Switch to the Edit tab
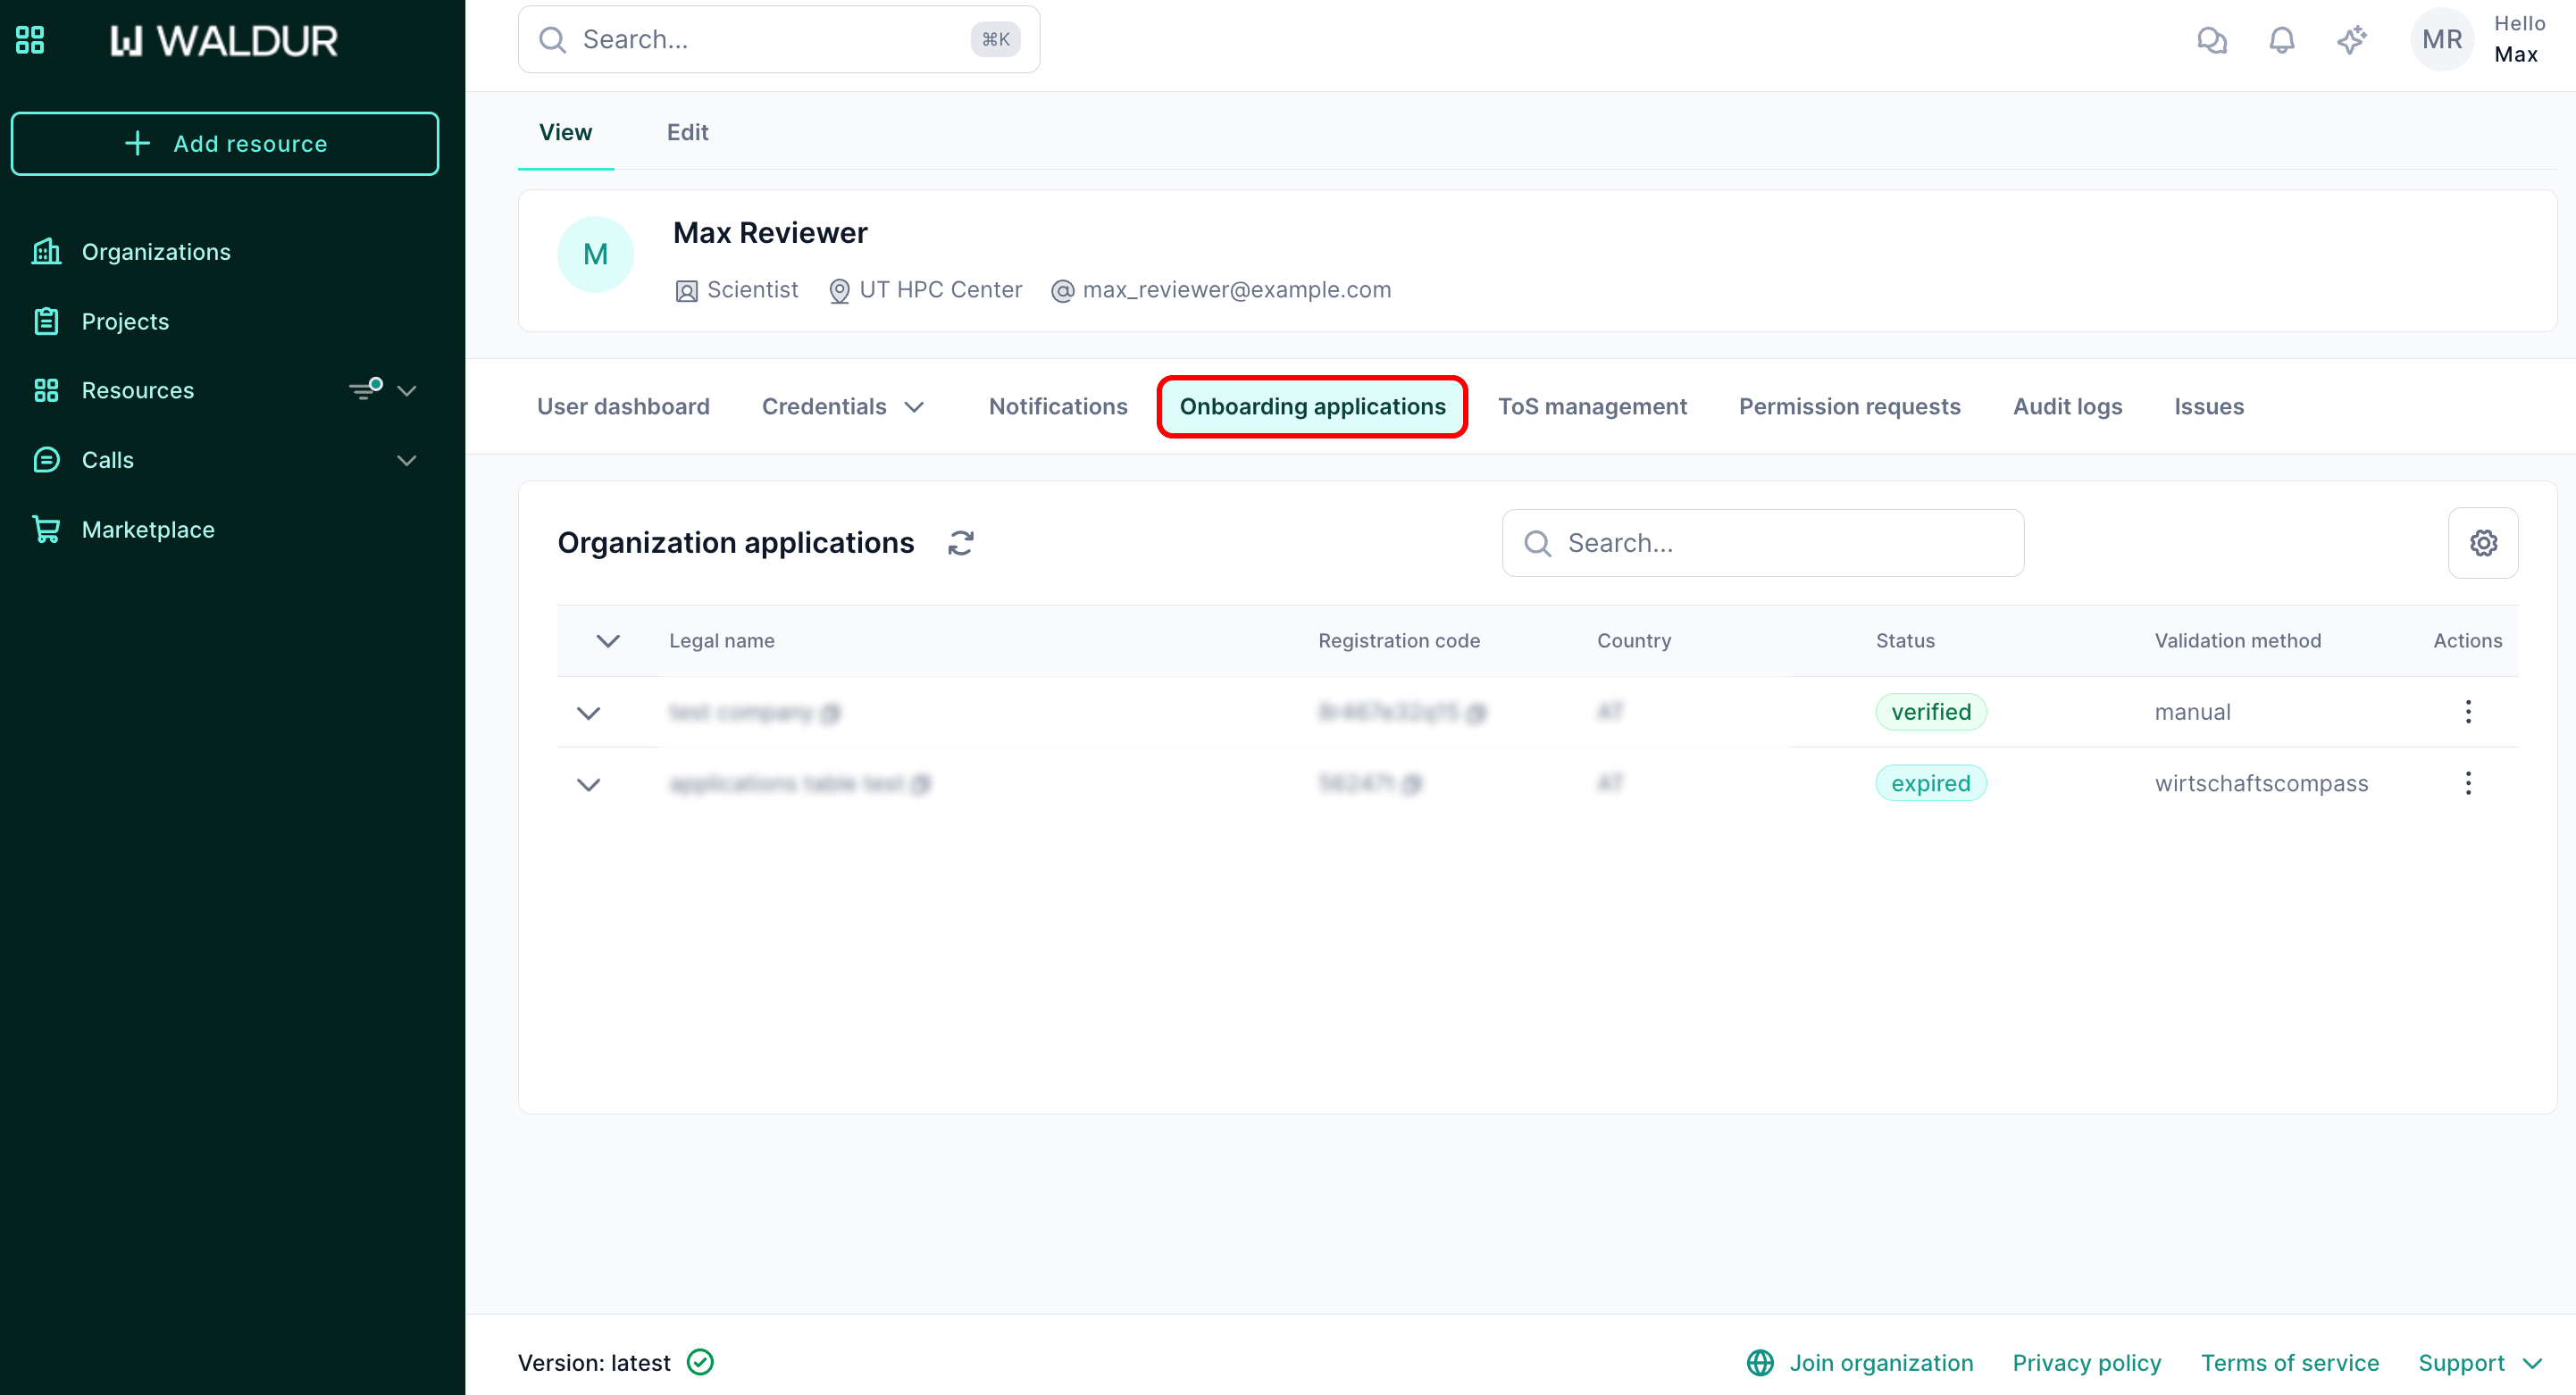 pos(687,132)
